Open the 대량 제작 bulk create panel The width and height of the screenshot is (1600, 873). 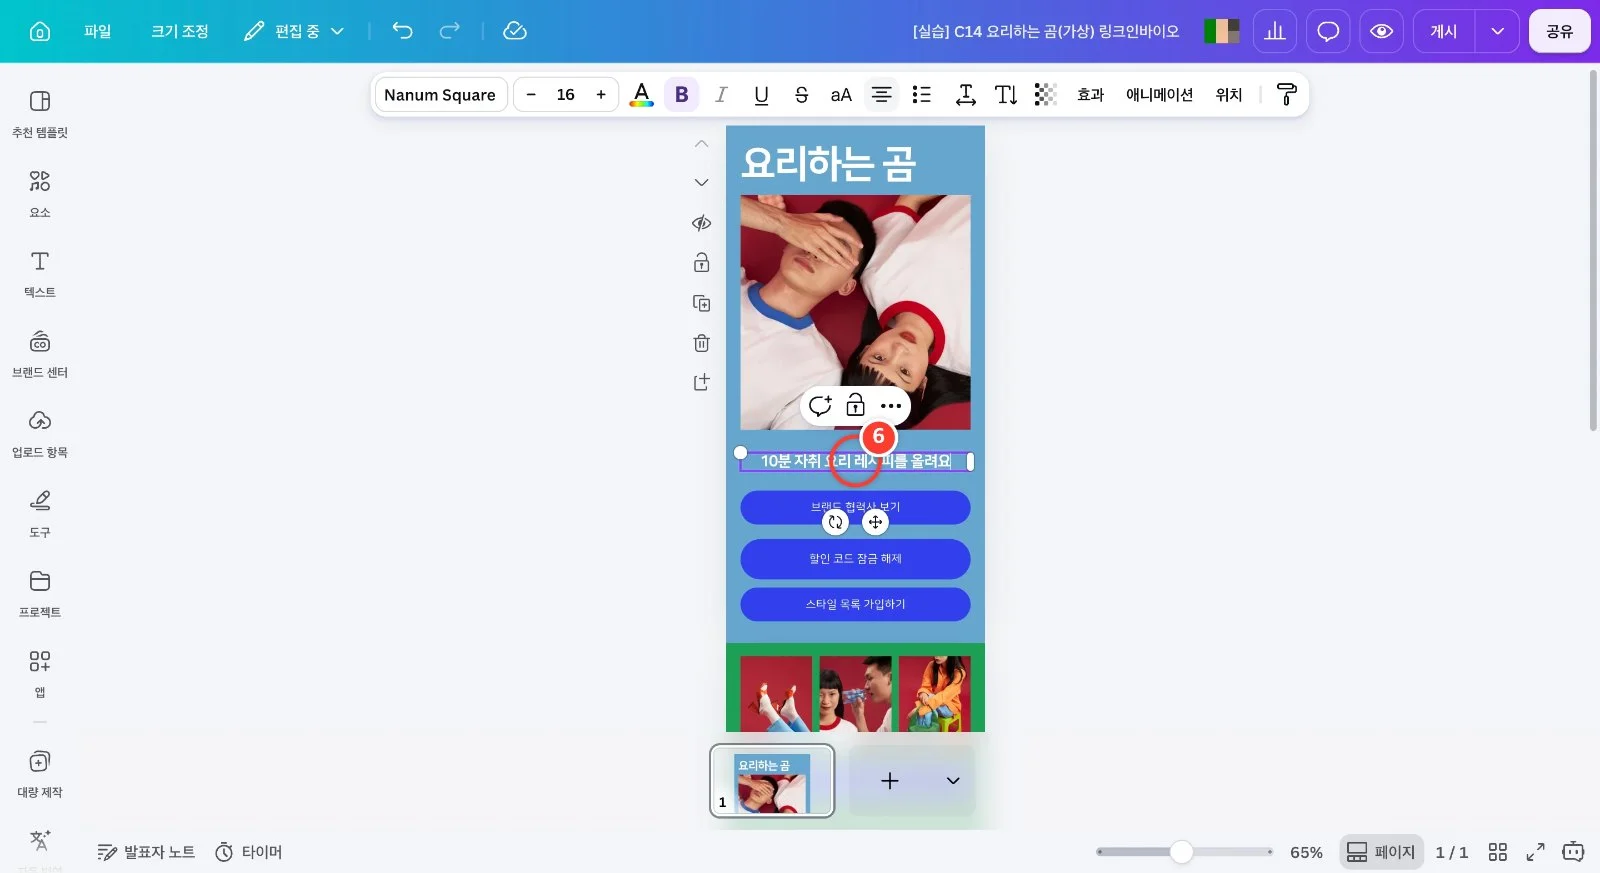tap(40, 773)
